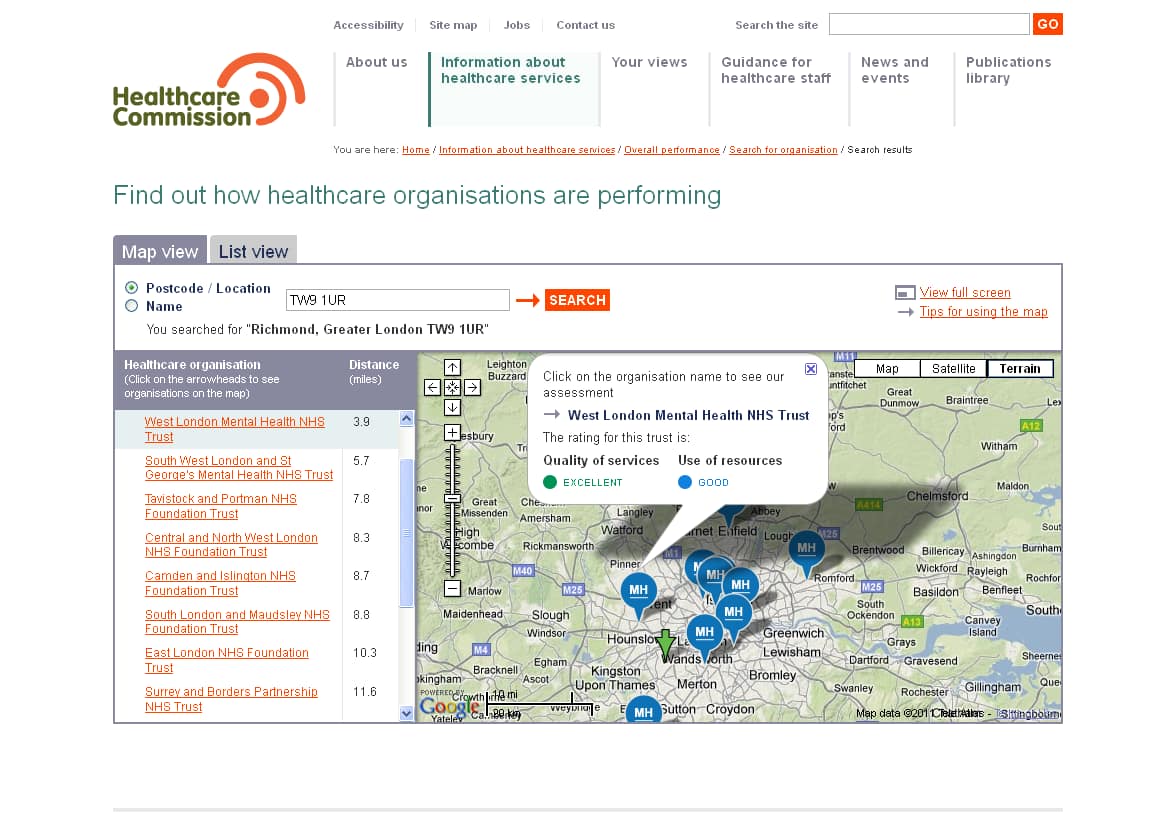Image resolution: width=1175 pixels, height=816 pixels.
Task: Switch to the List view tab
Action: pyautogui.click(x=253, y=252)
